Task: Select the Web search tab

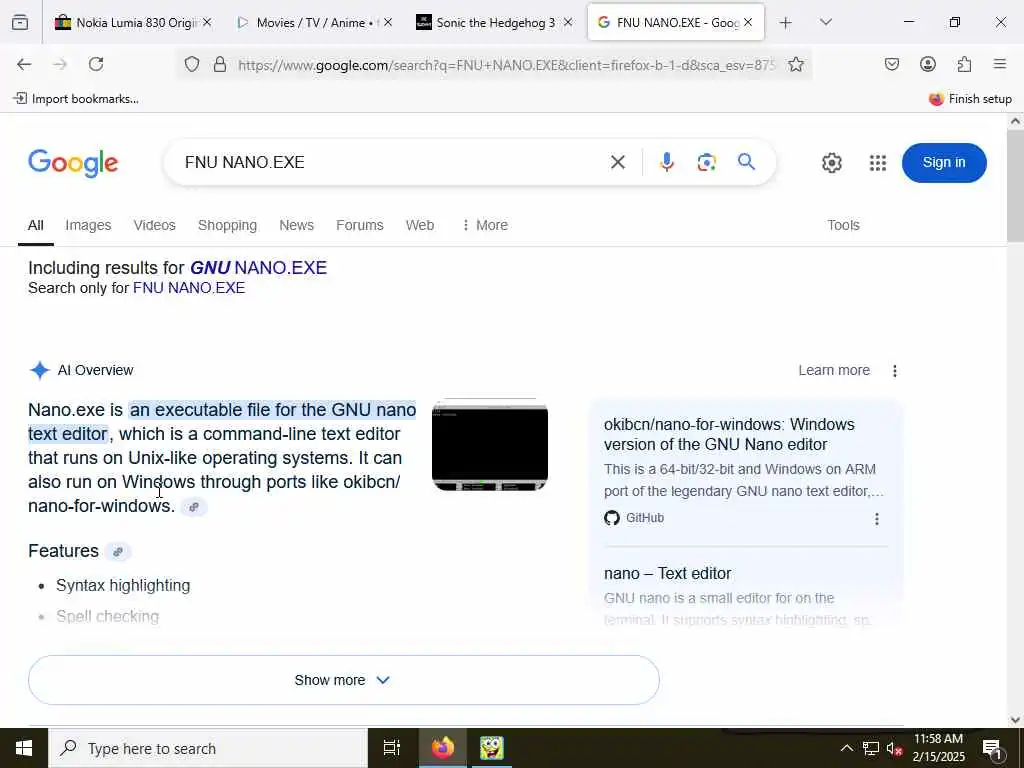Action: [420, 225]
